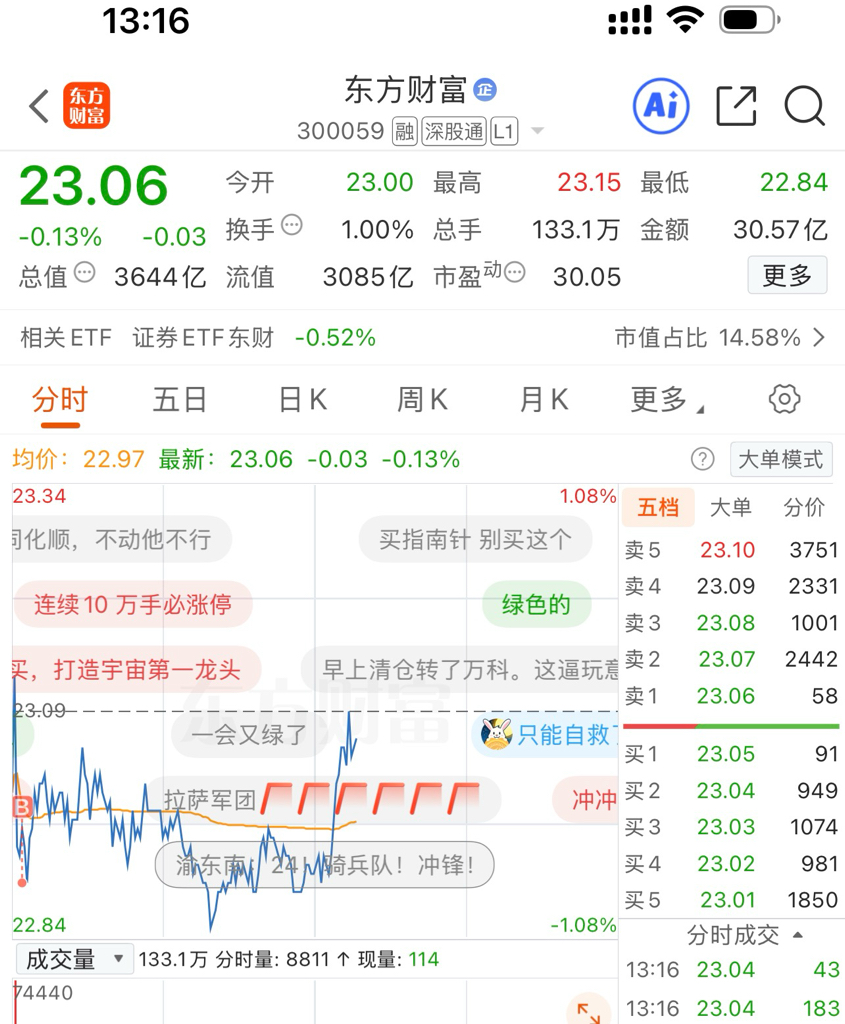Switch to the 日K tab
The image size is (845, 1024).
(302, 399)
